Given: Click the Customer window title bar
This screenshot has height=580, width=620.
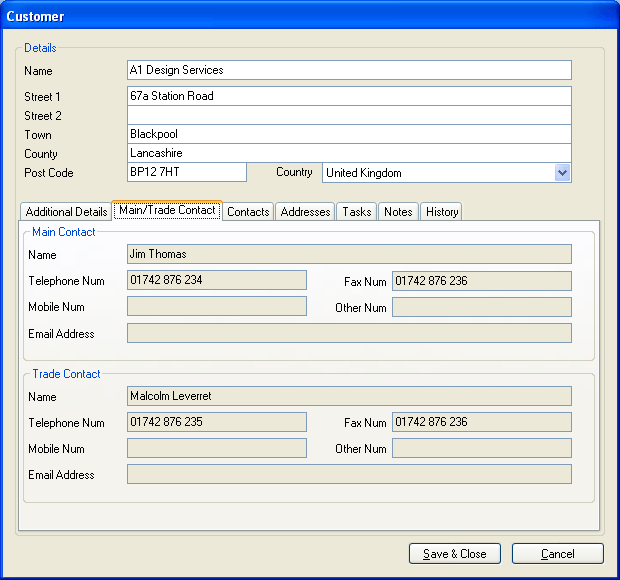Looking at the screenshot, I should click(310, 15).
